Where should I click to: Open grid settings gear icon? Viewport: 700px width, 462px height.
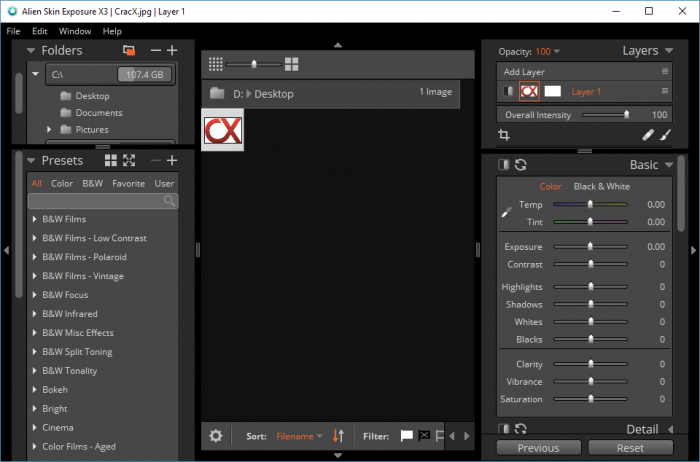[x=216, y=436]
